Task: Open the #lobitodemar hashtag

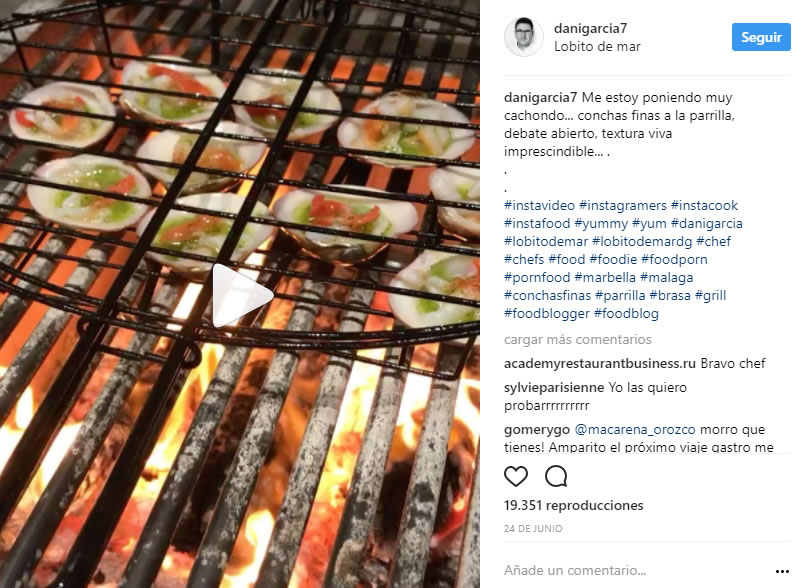Action: [x=546, y=241]
